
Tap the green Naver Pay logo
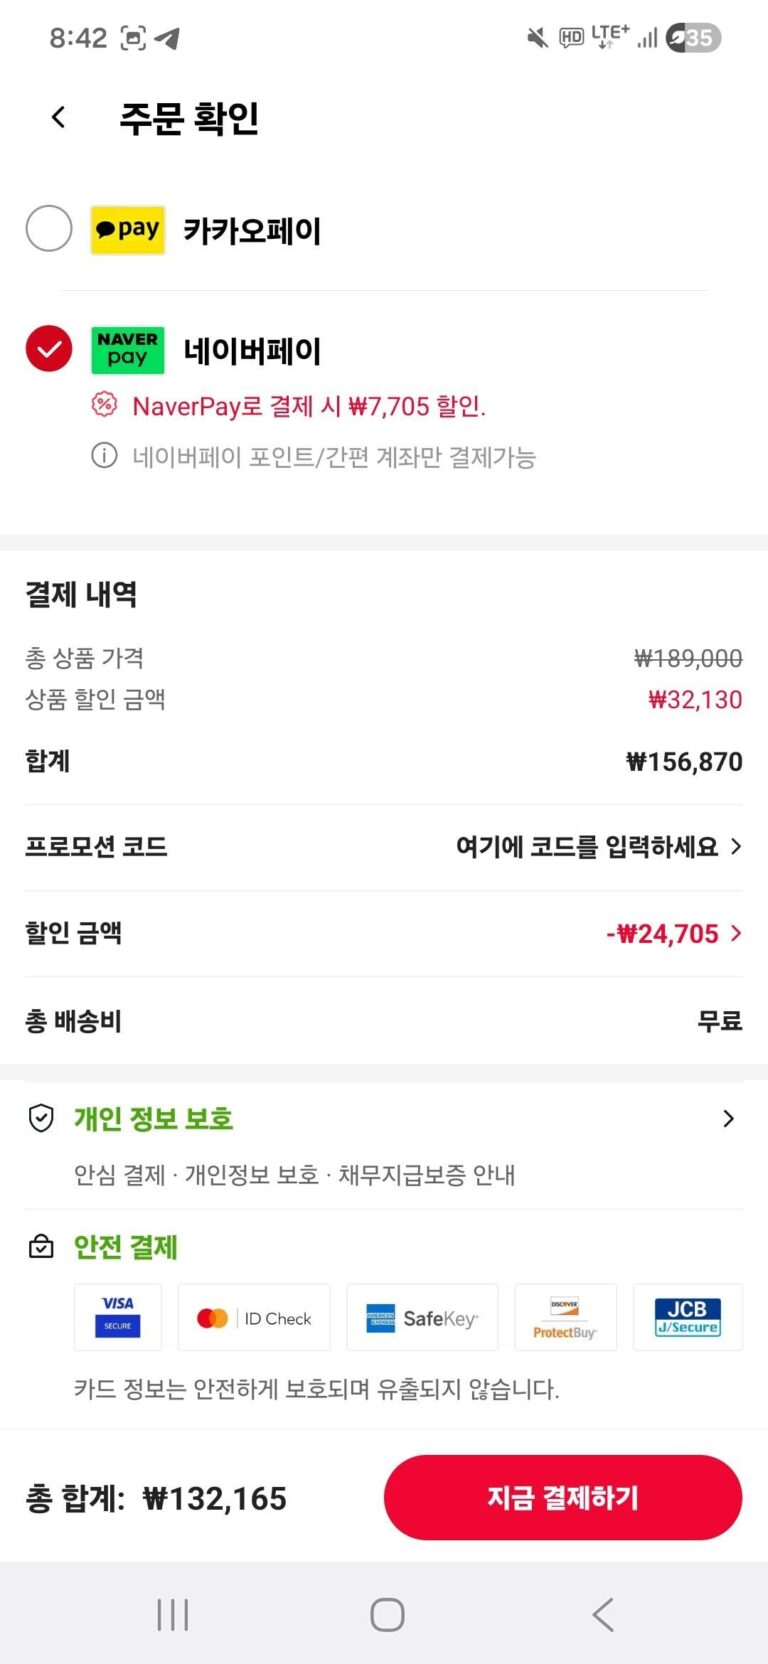(128, 350)
